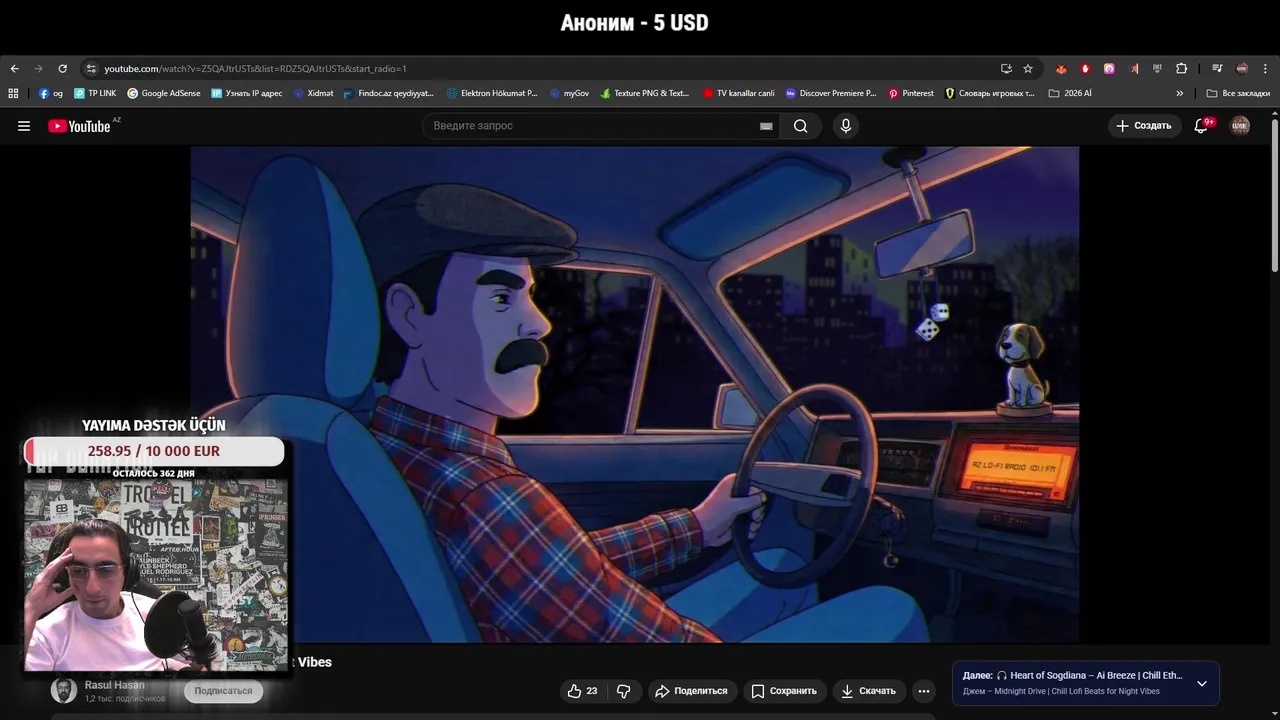The height and width of the screenshot is (720, 1280).
Task: Open Chrome three-dot menu
Action: click(x=1265, y=69)
